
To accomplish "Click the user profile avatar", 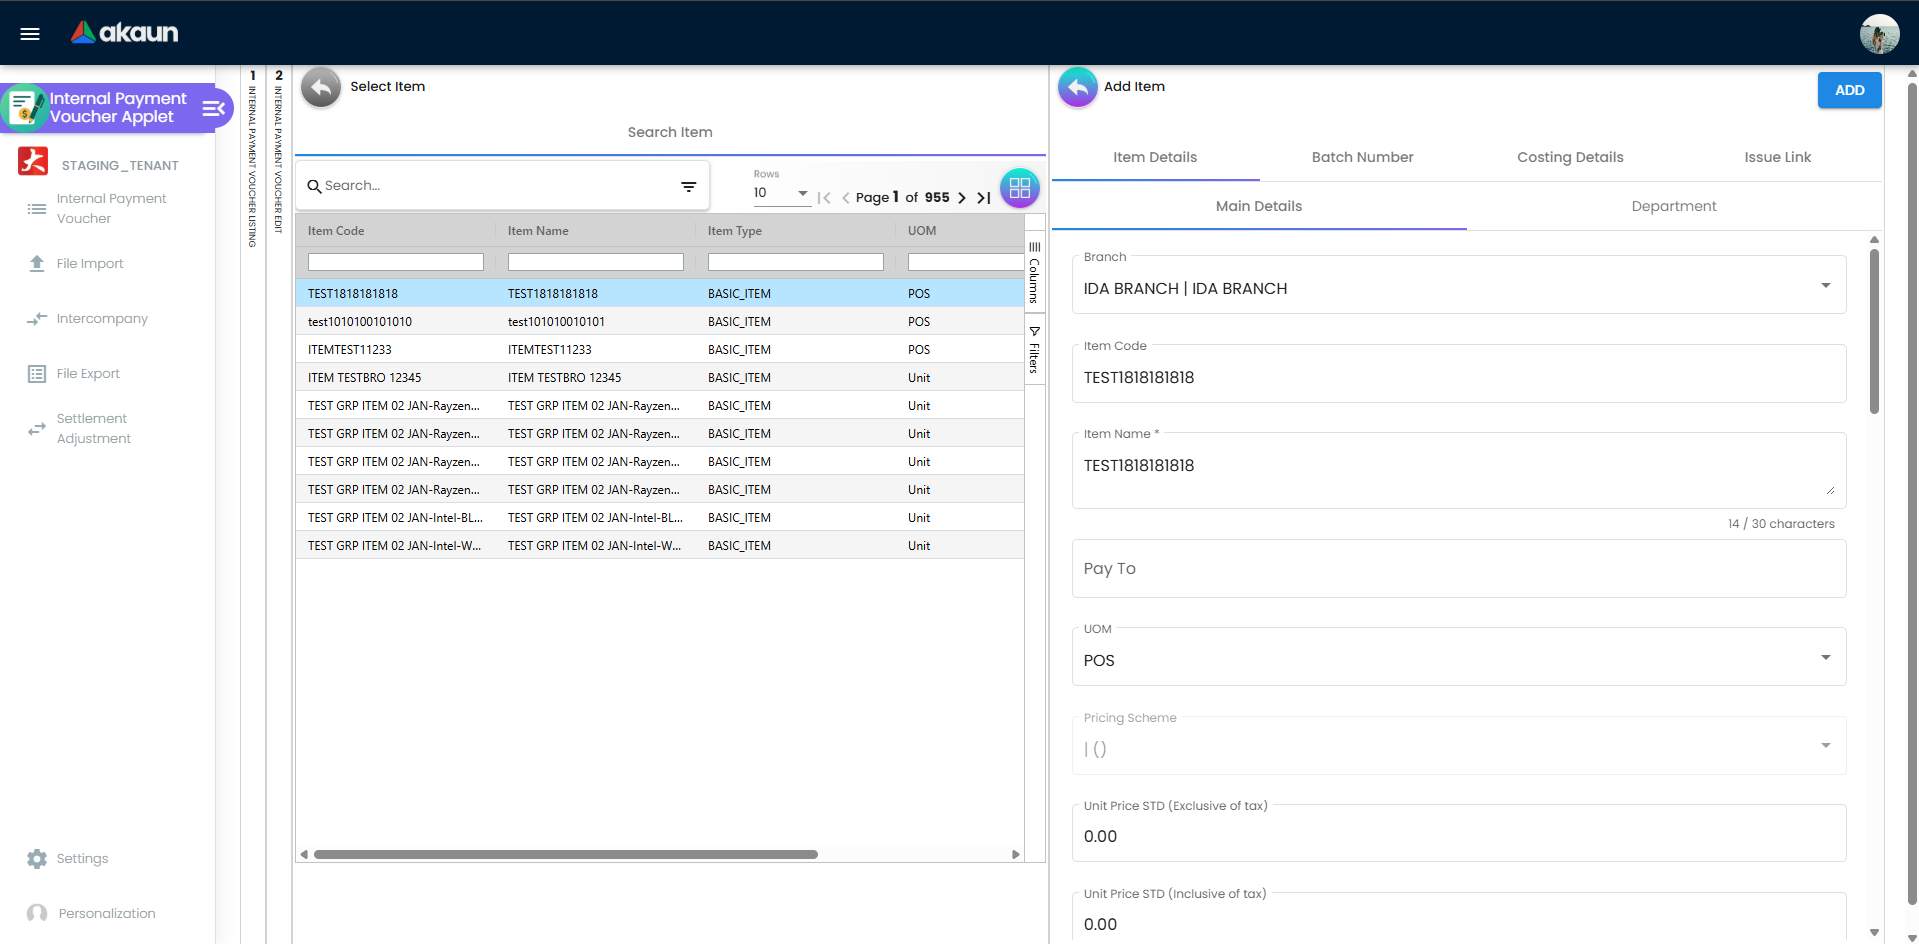I will pos(1879,34).
